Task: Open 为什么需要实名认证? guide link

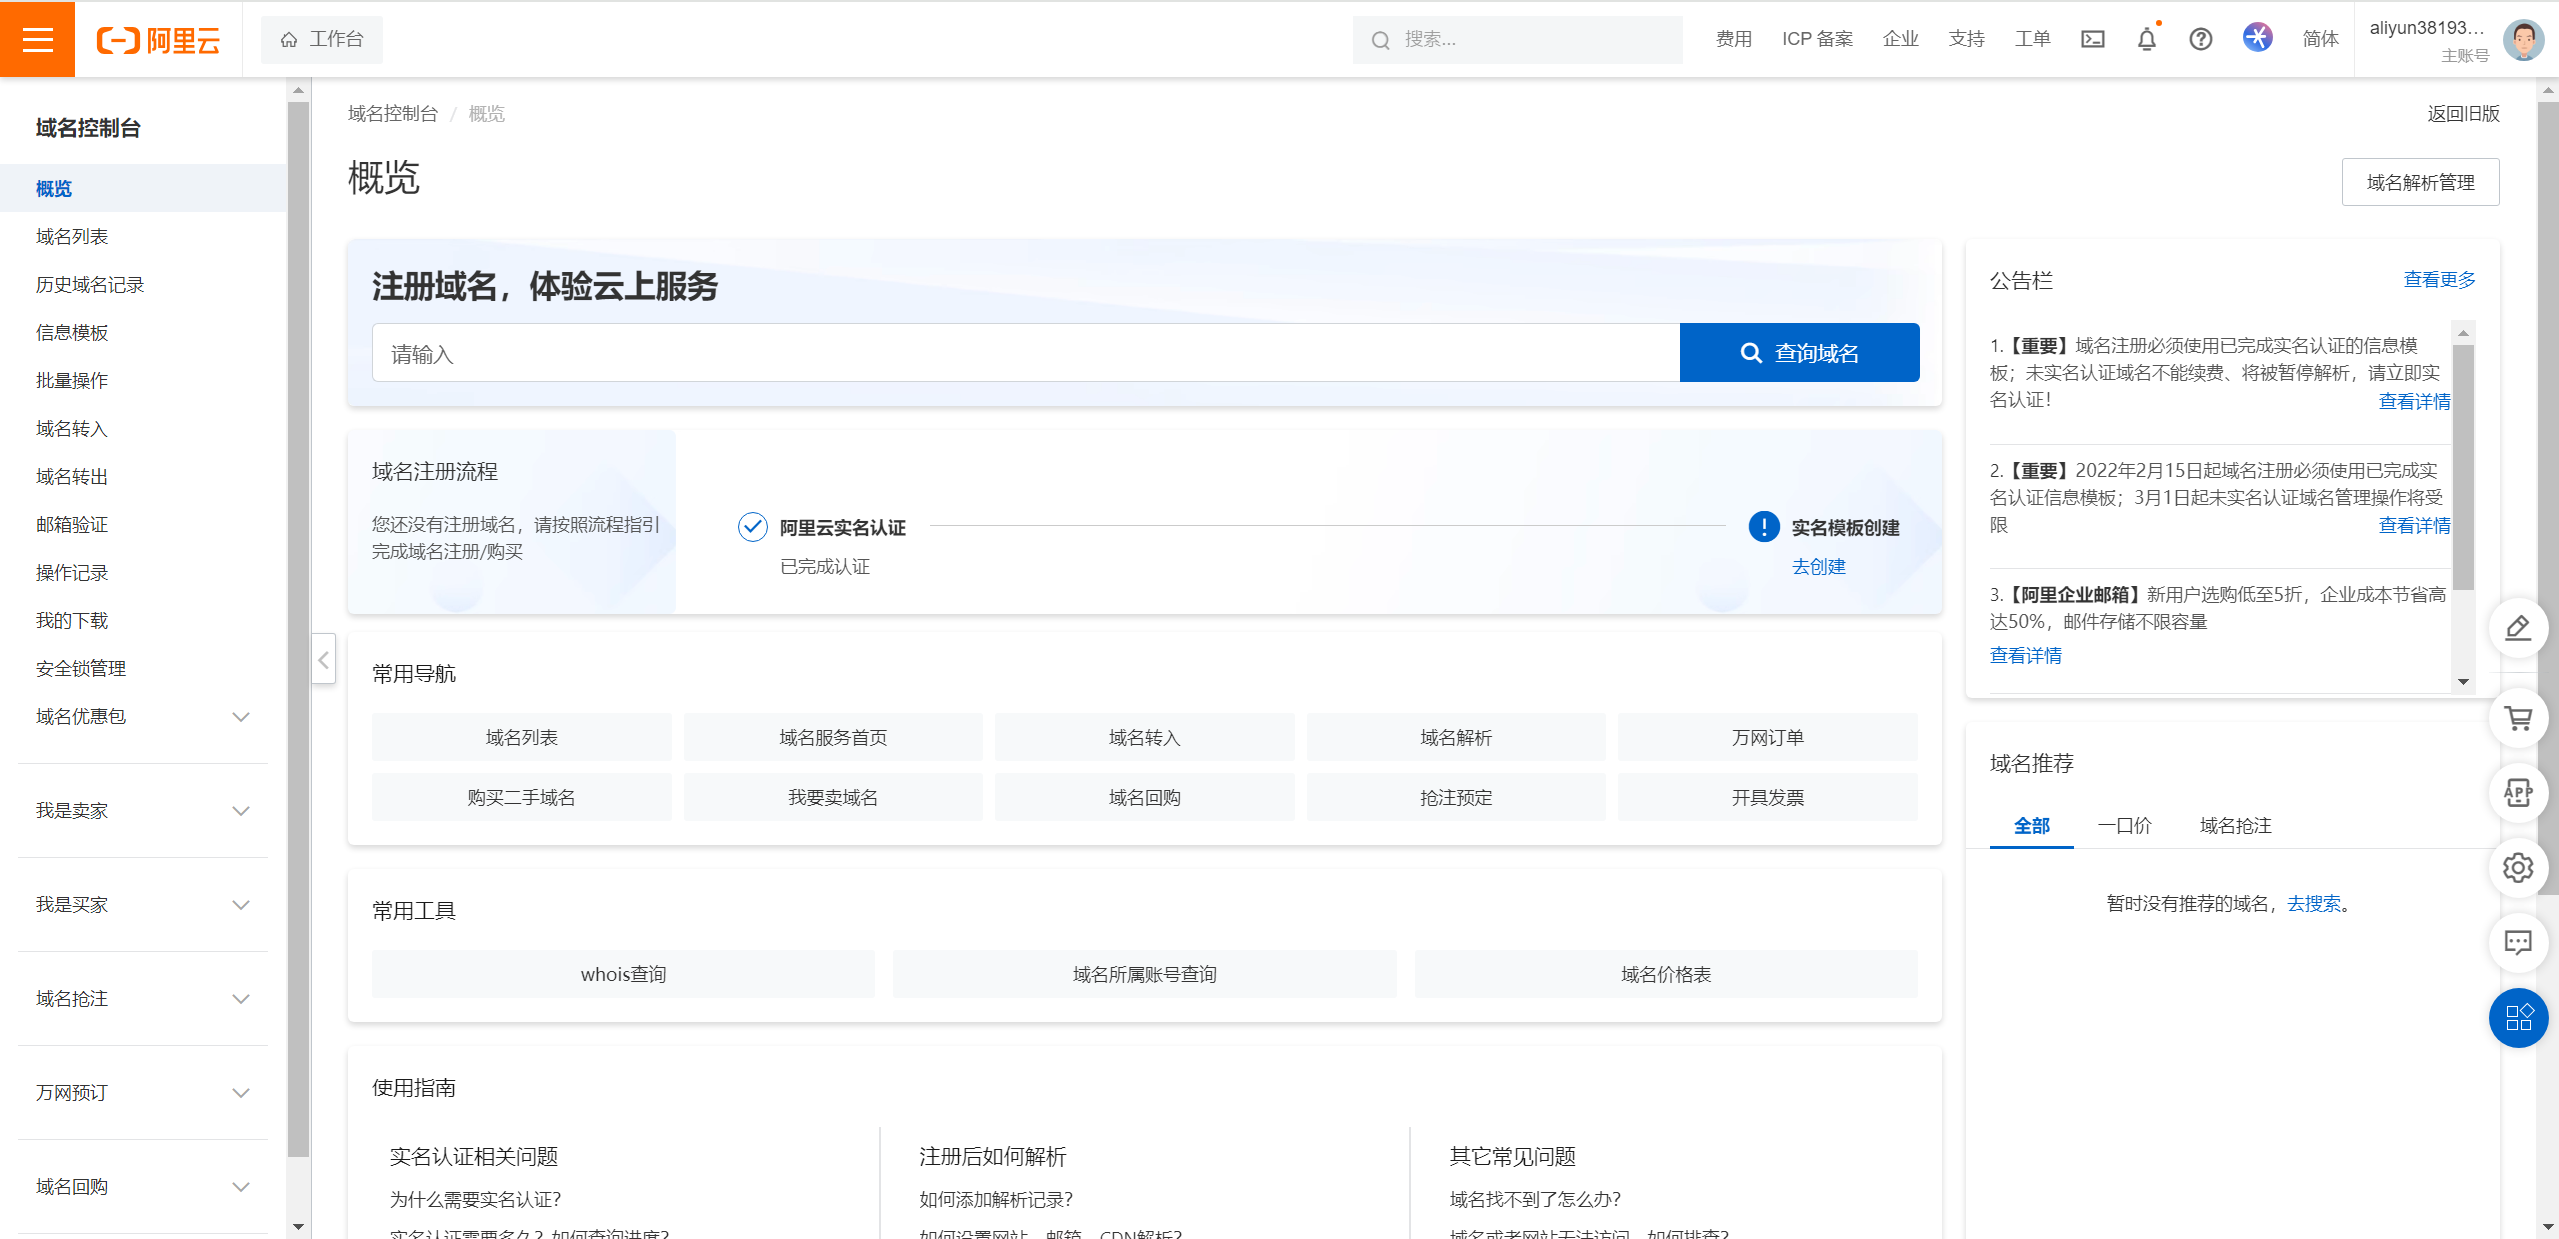Action: point(475,1200)
